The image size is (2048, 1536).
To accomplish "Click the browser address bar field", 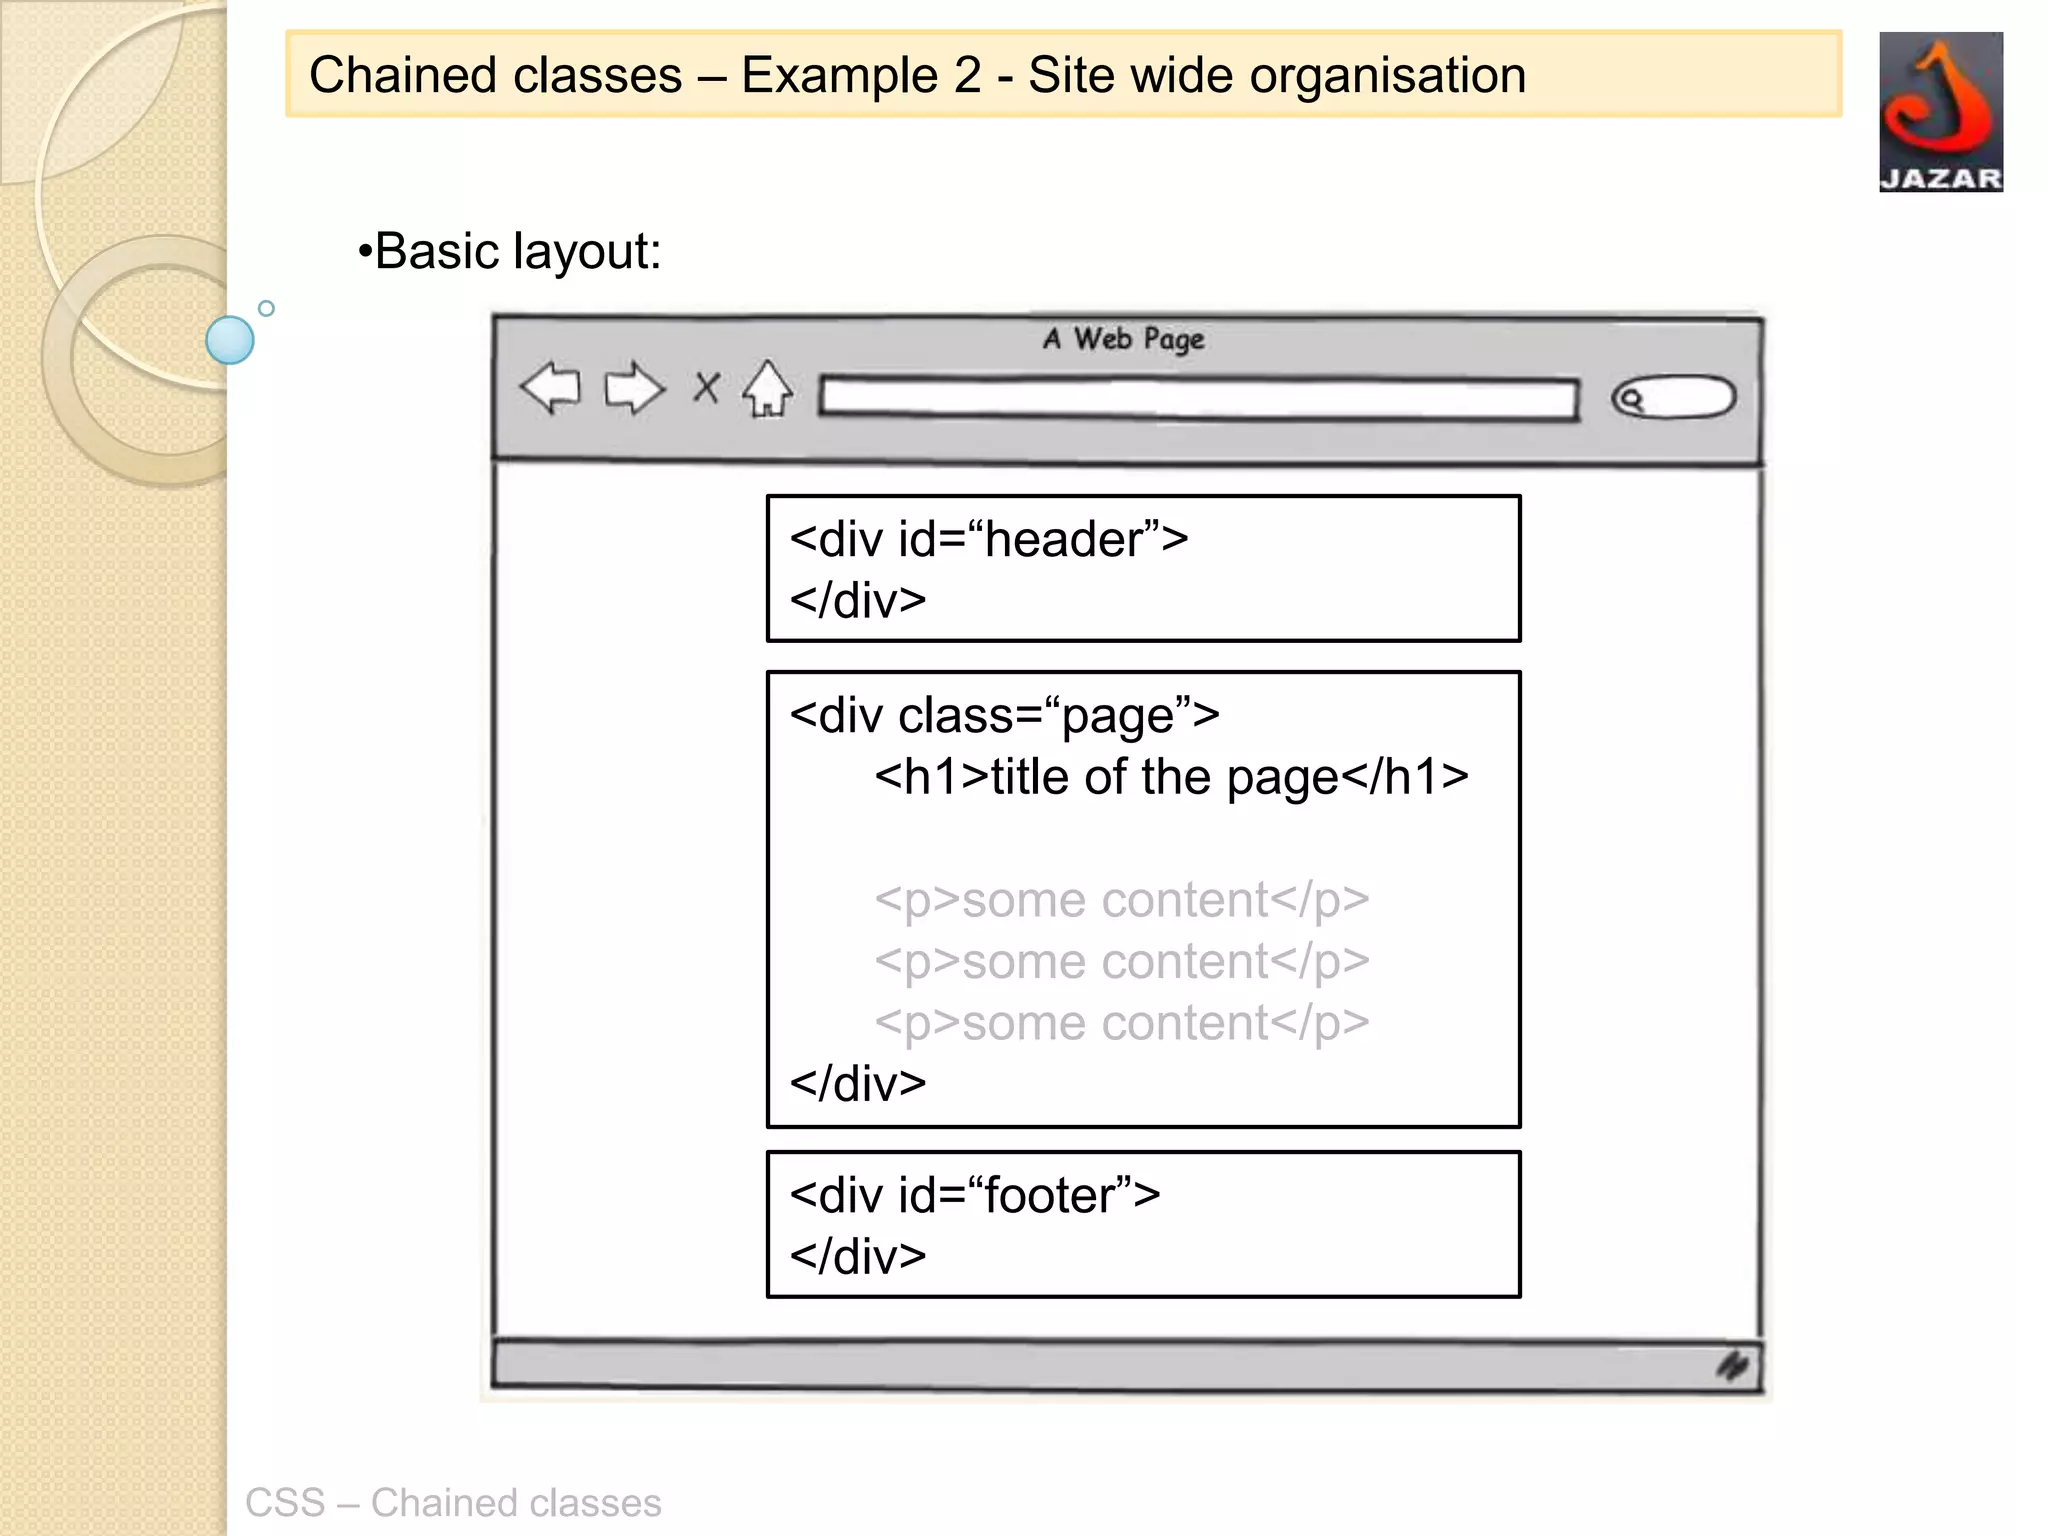I will 1199,398.
